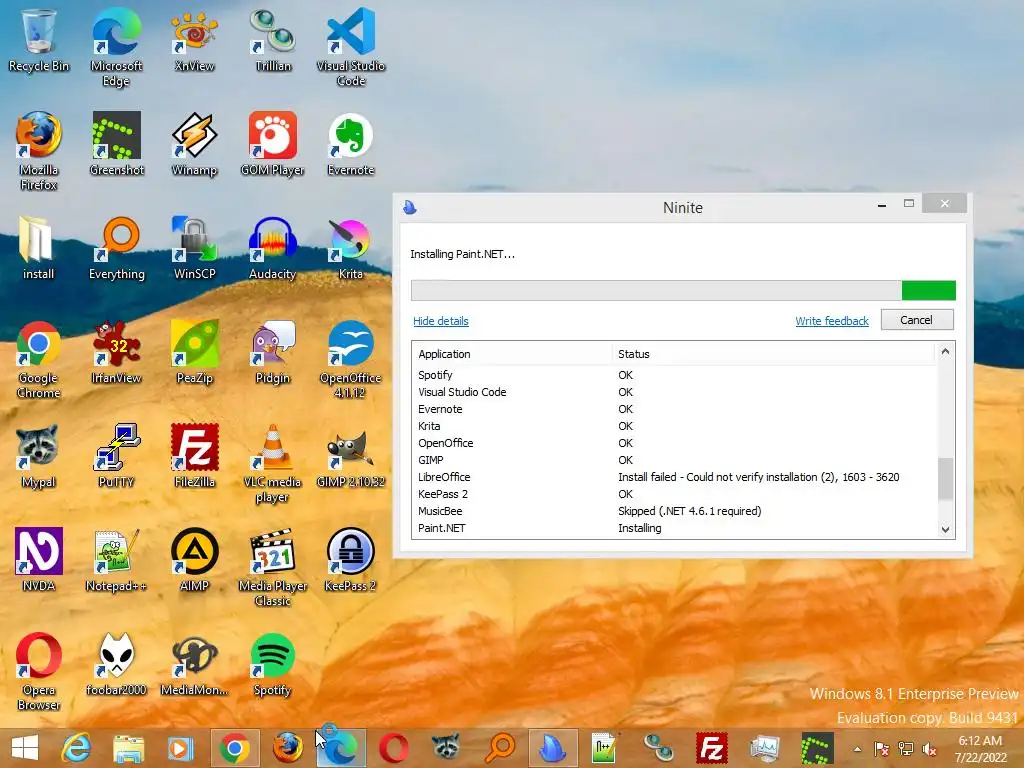1024x768 pixels.
Task: Select the Evernote desktop shortcut
Action: pos(351,144)
